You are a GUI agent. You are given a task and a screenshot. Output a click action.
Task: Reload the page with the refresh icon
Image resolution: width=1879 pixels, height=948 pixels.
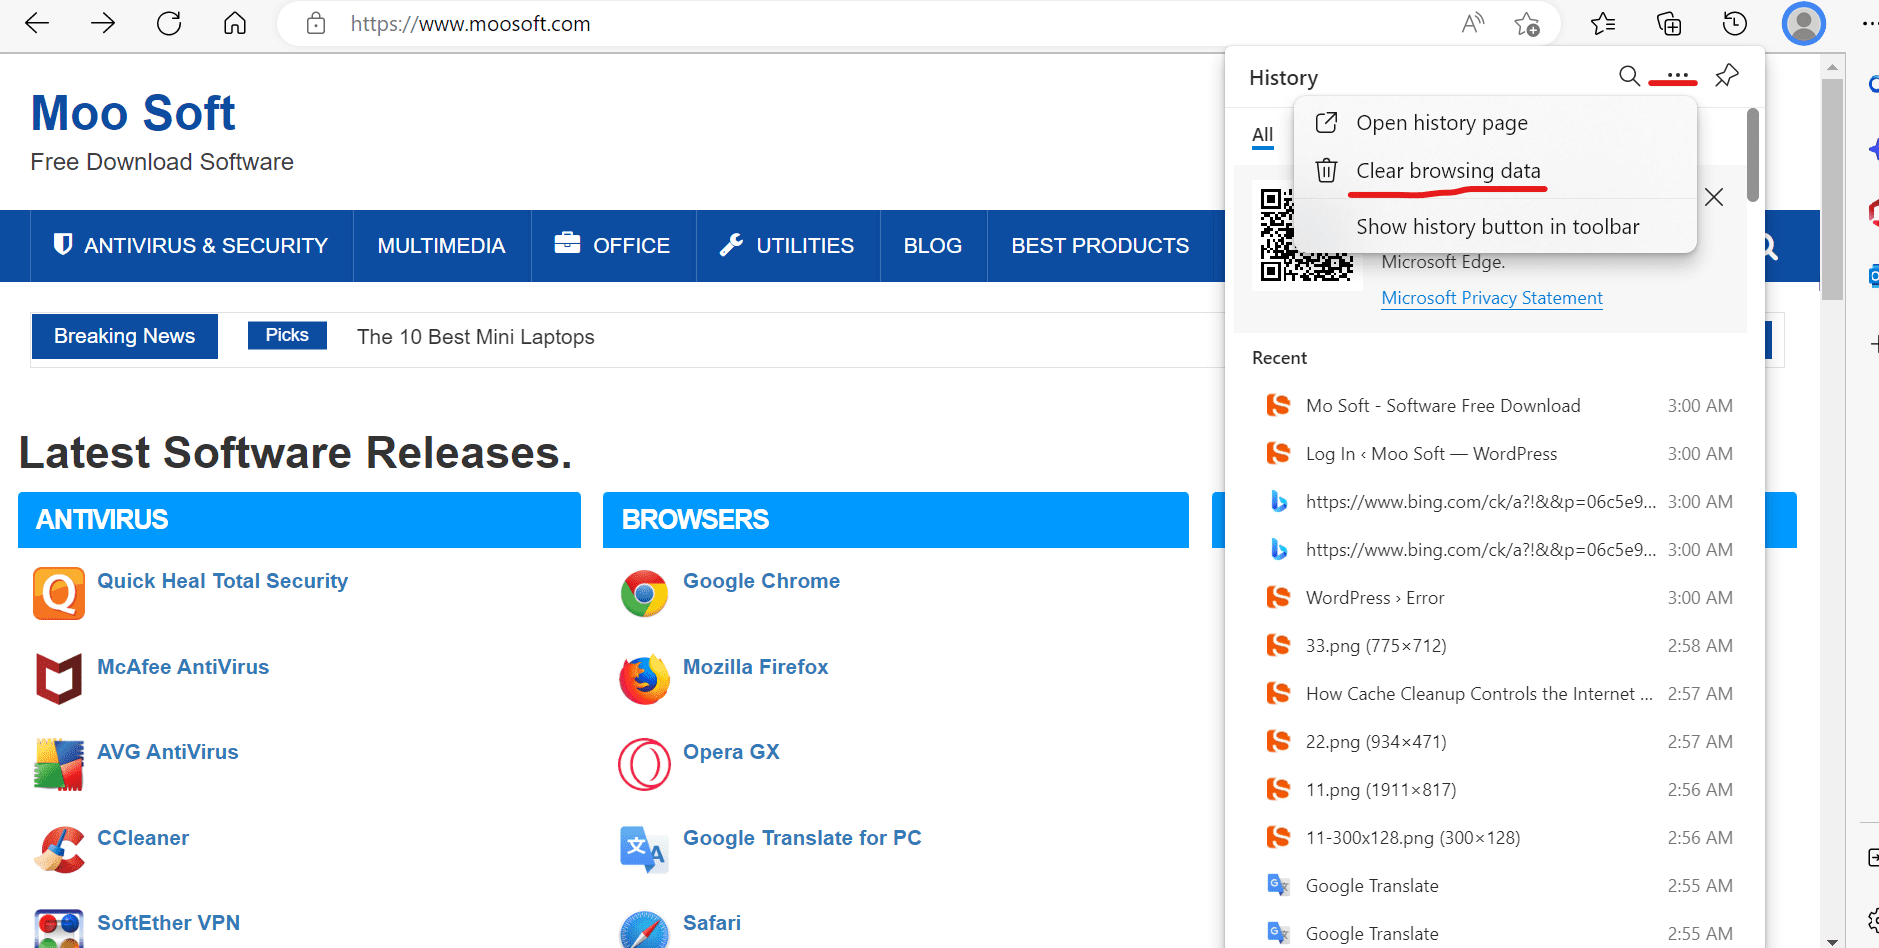click(x=169, y=23)
